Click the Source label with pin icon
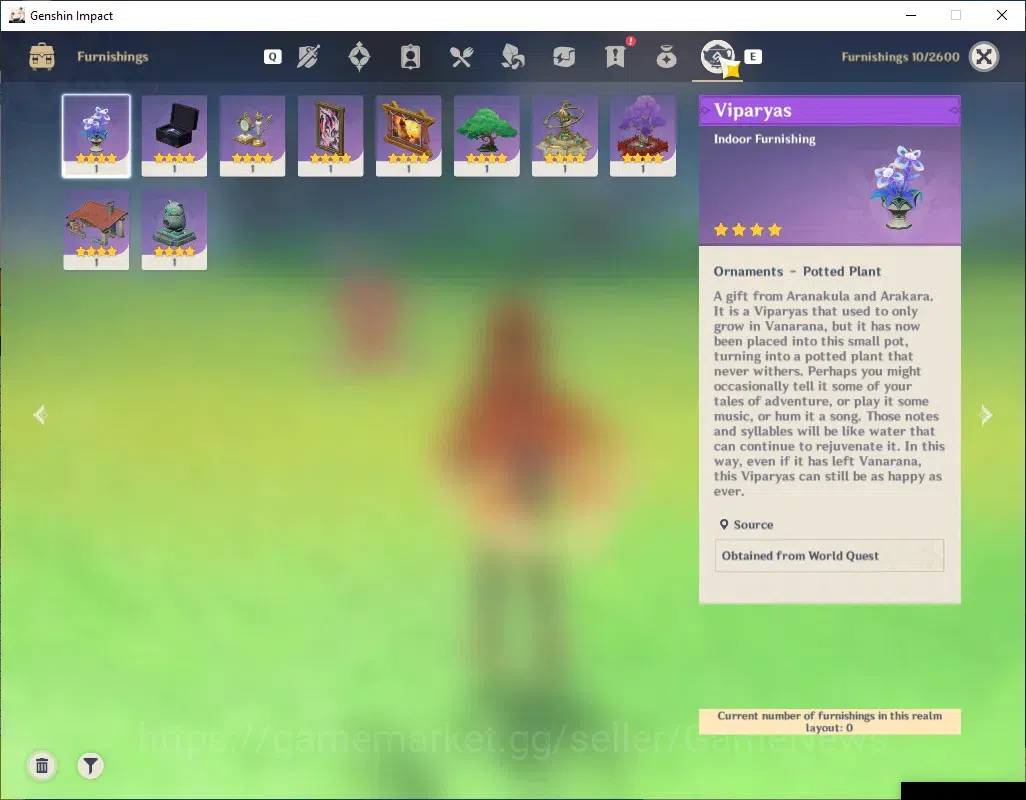 (746, 525)
